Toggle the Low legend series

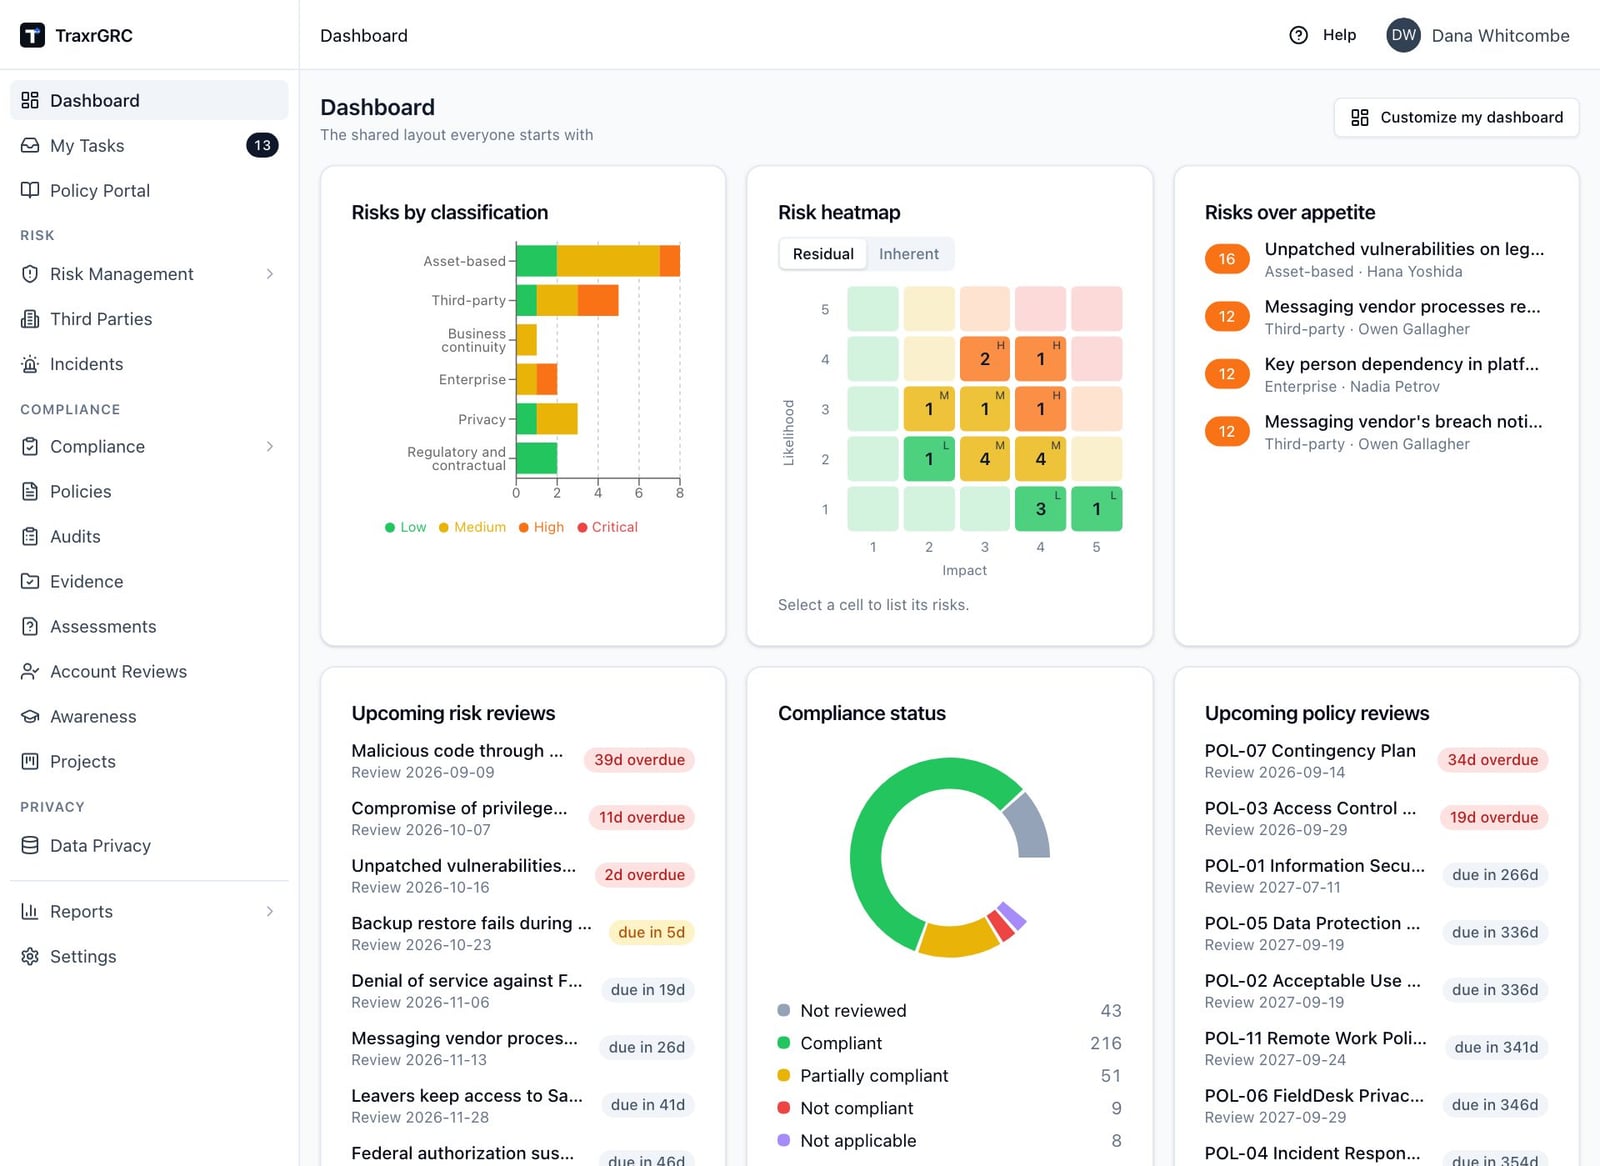coord(405,527)
